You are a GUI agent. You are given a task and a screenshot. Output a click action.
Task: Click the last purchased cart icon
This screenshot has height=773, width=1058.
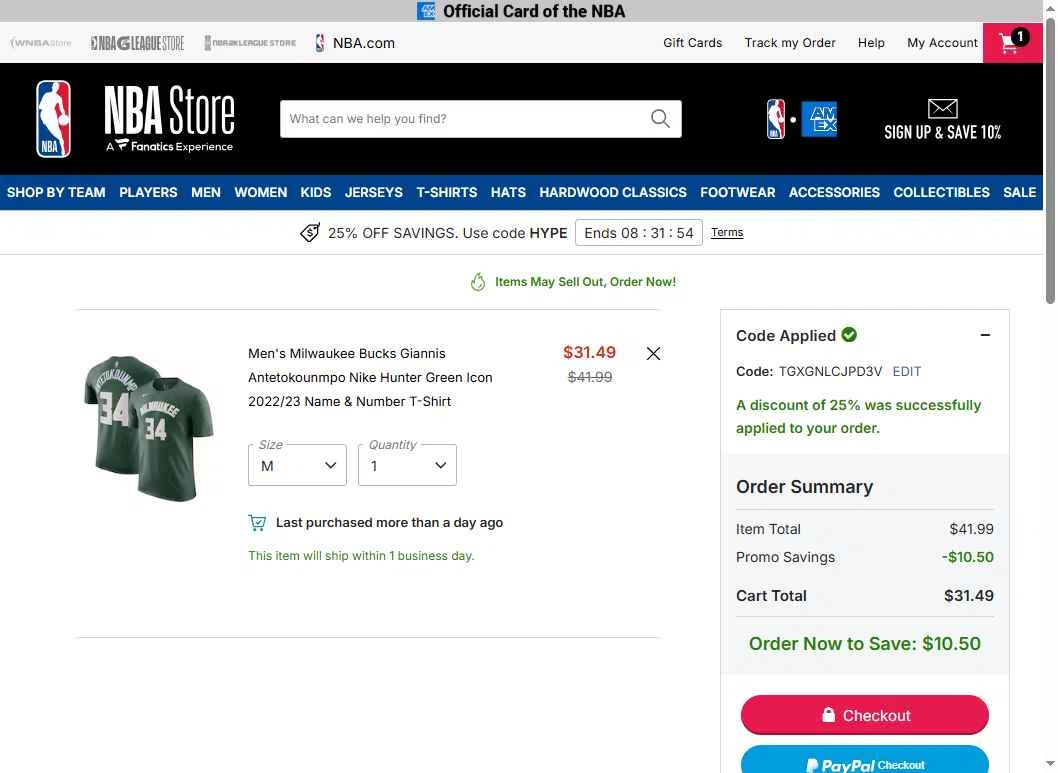(257, 523)
